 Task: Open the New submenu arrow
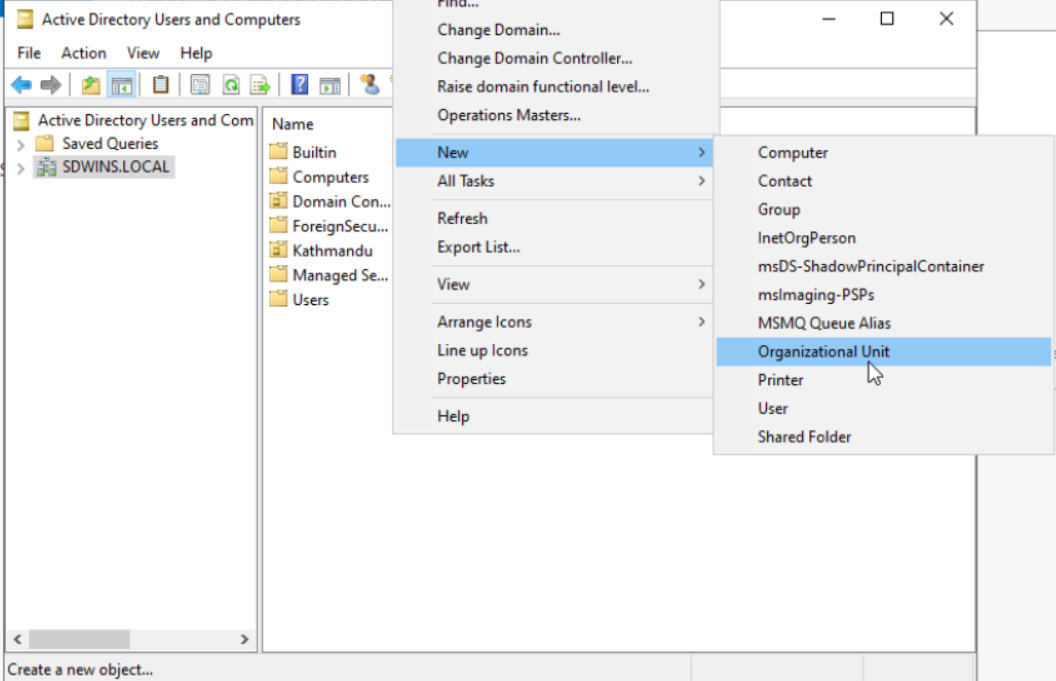702,153
